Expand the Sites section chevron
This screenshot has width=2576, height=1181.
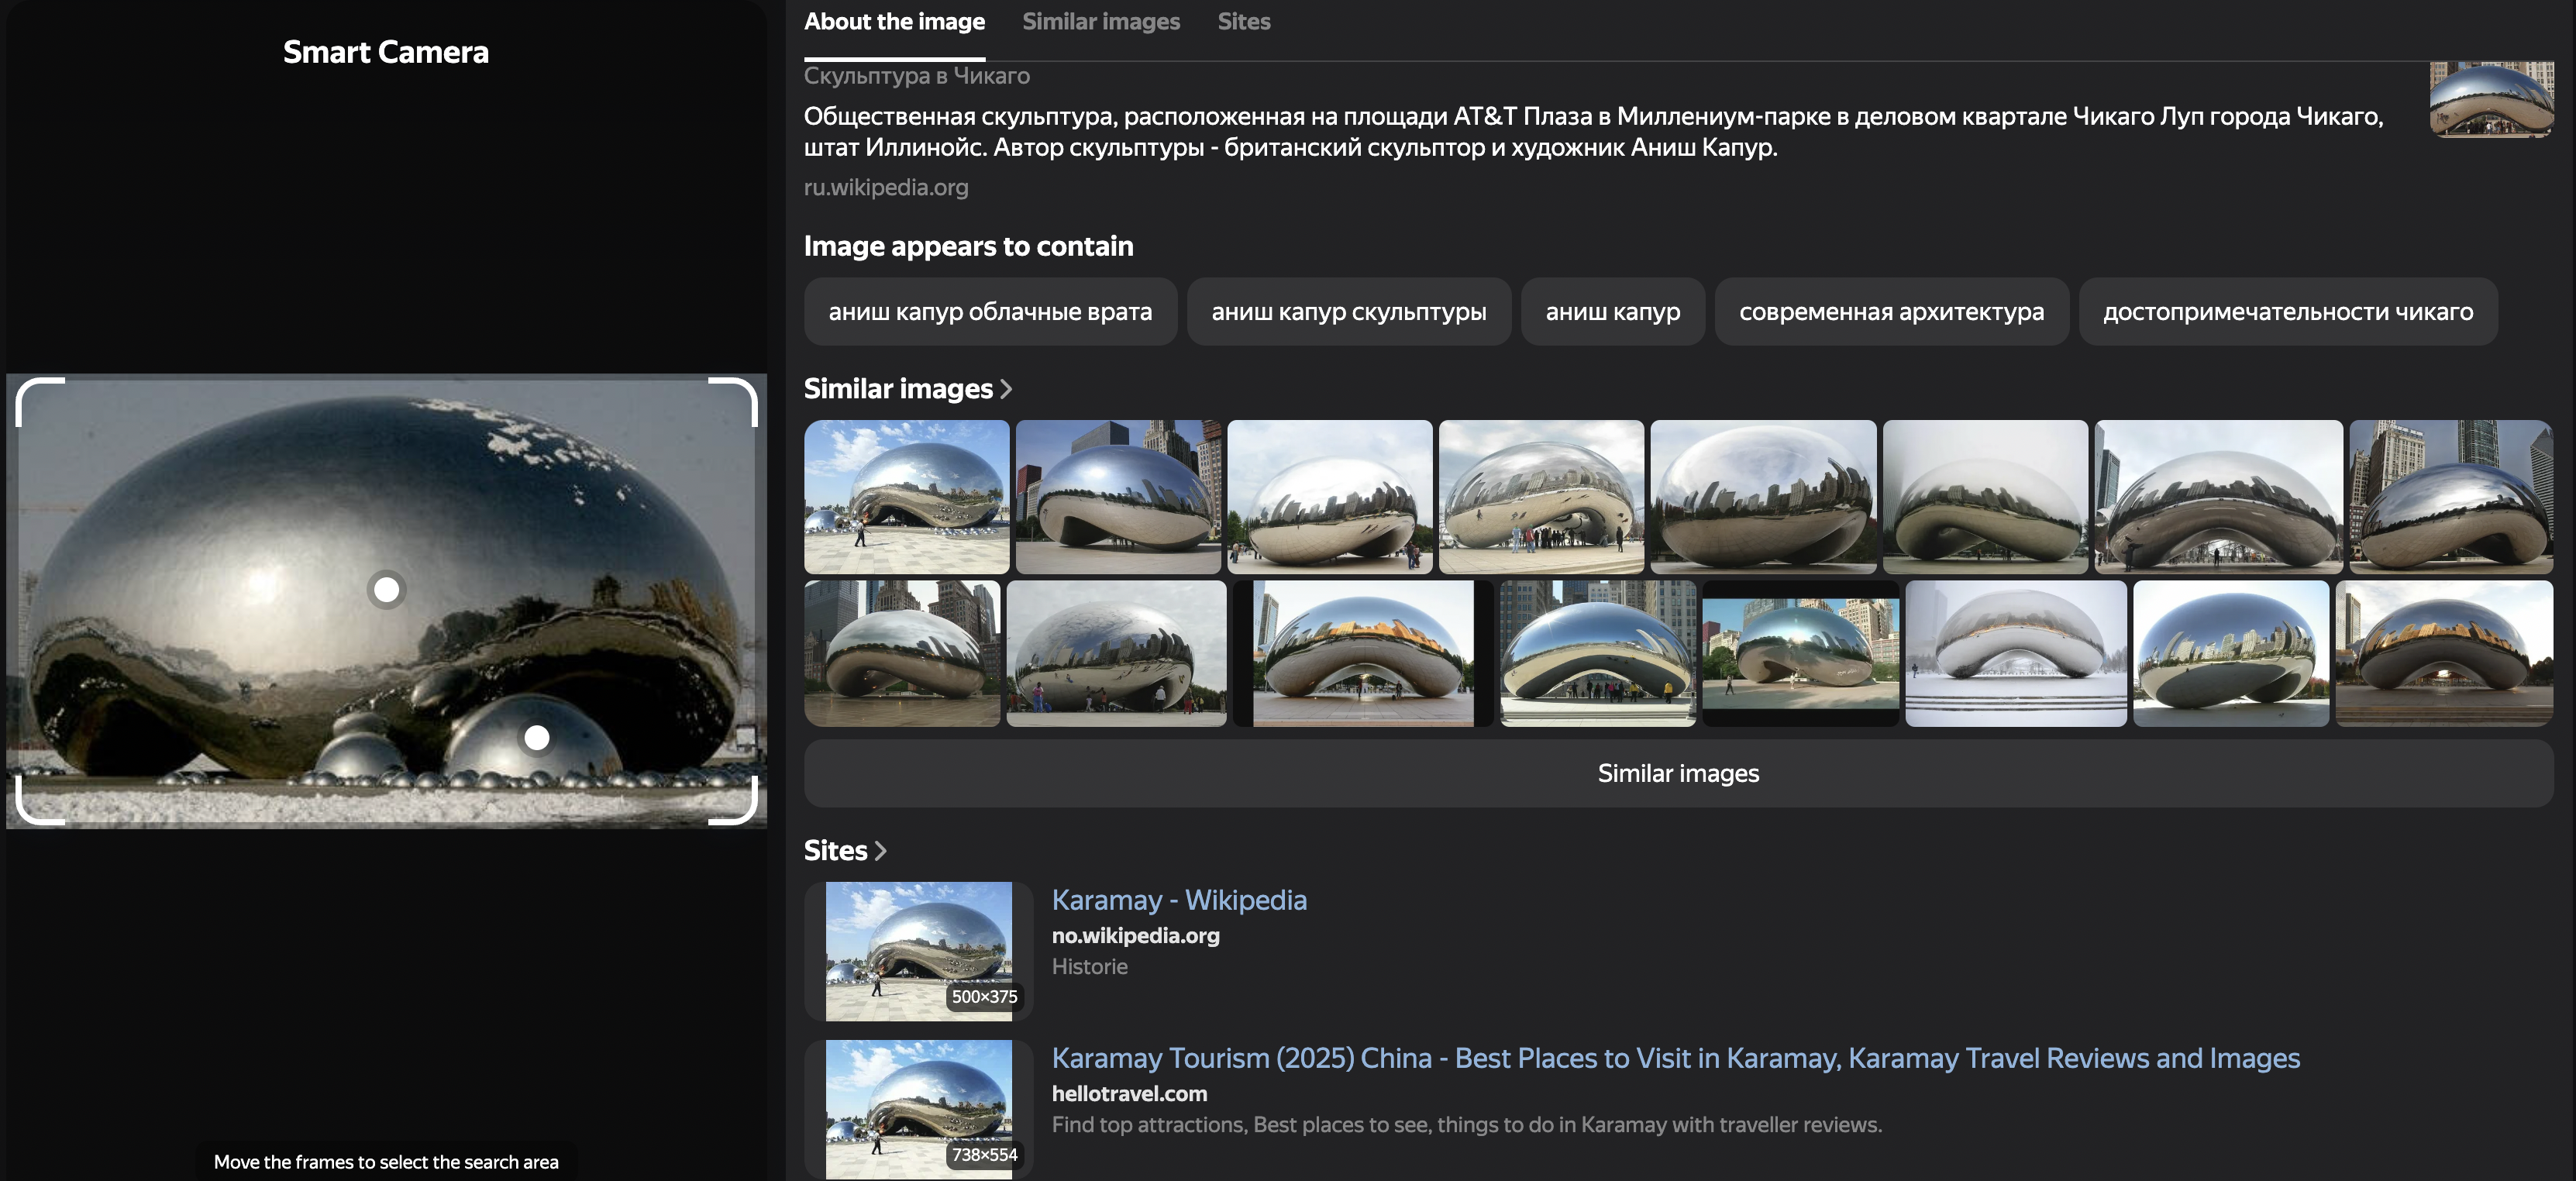(880, 851)
